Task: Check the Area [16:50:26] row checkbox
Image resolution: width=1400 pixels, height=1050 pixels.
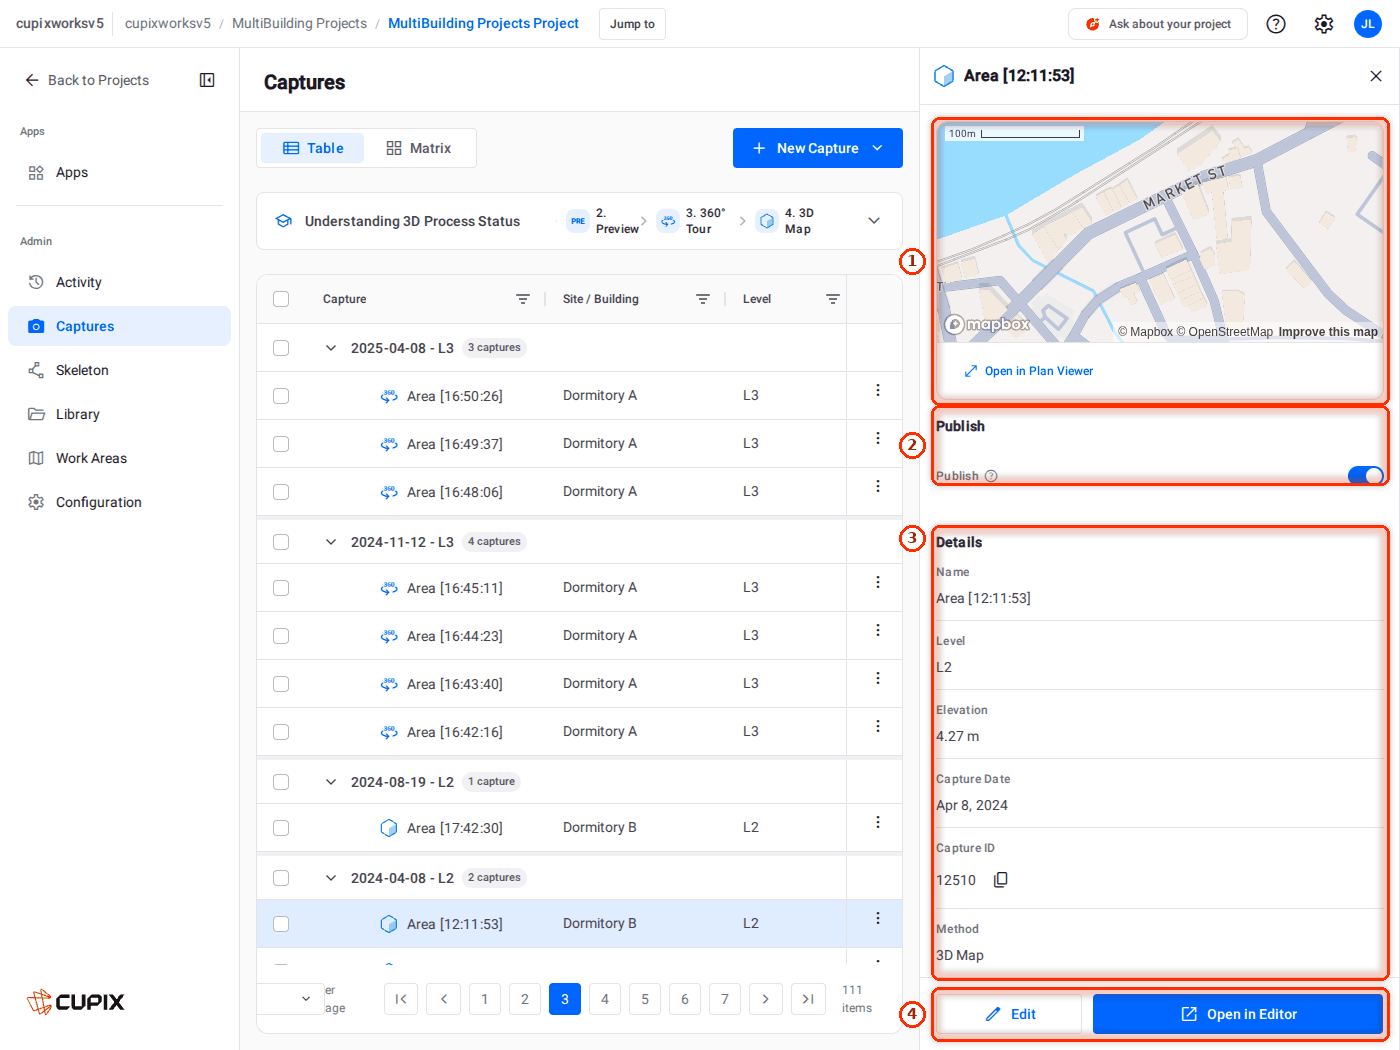Action: [x=281, y=396]
